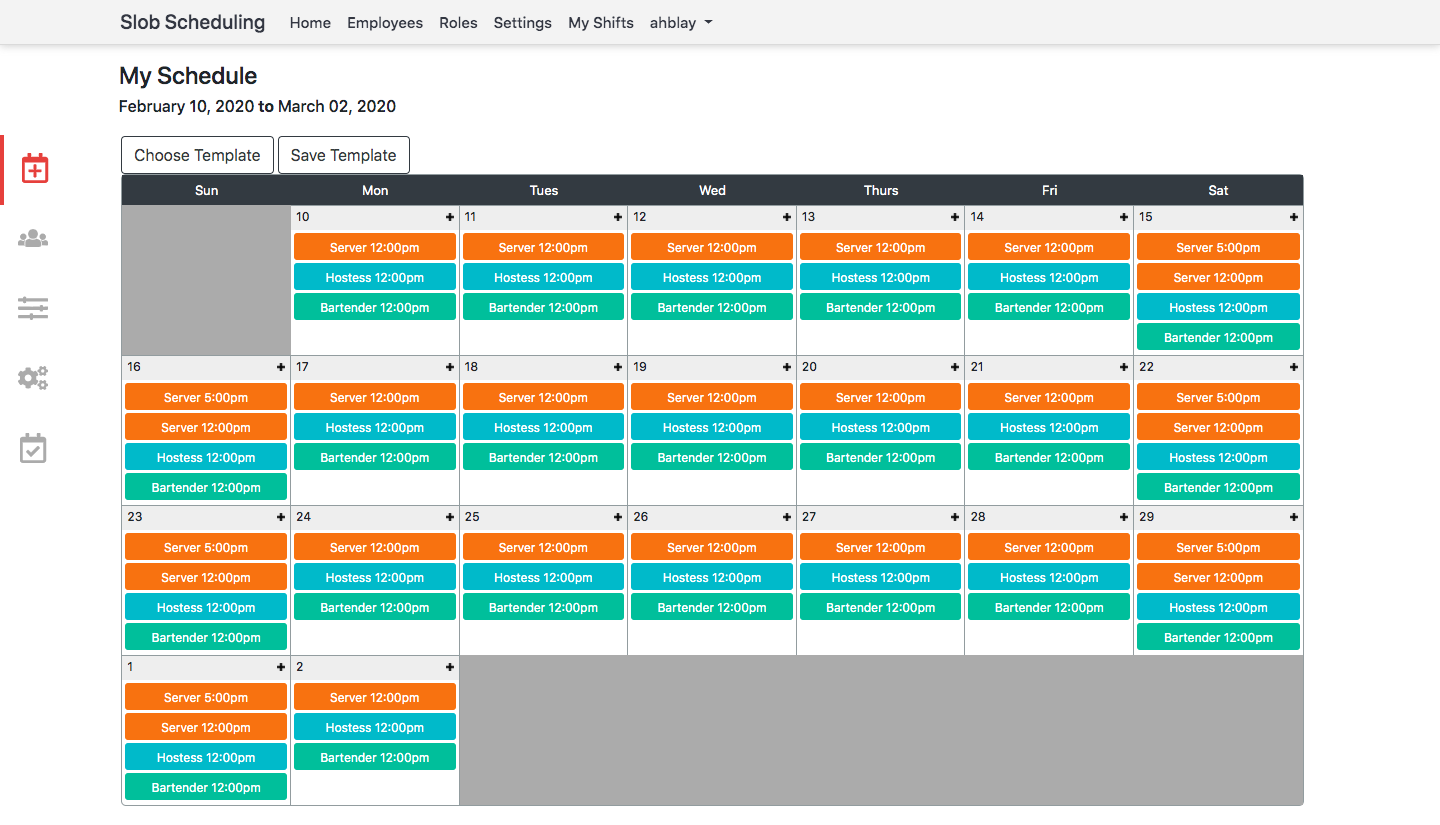Add a shift on day 15
Image resolution: width=1440 pixels, height=825 pixels.
click(1294, 217)
